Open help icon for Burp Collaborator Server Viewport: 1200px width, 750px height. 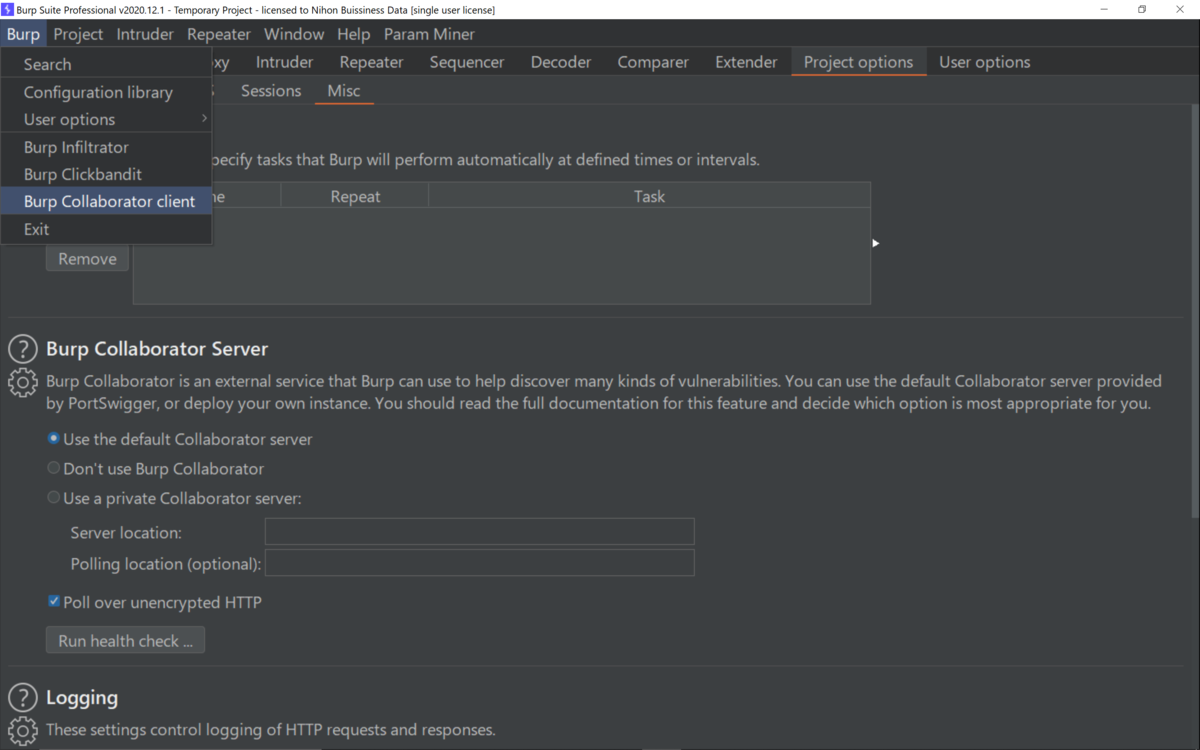pos(22,349)
